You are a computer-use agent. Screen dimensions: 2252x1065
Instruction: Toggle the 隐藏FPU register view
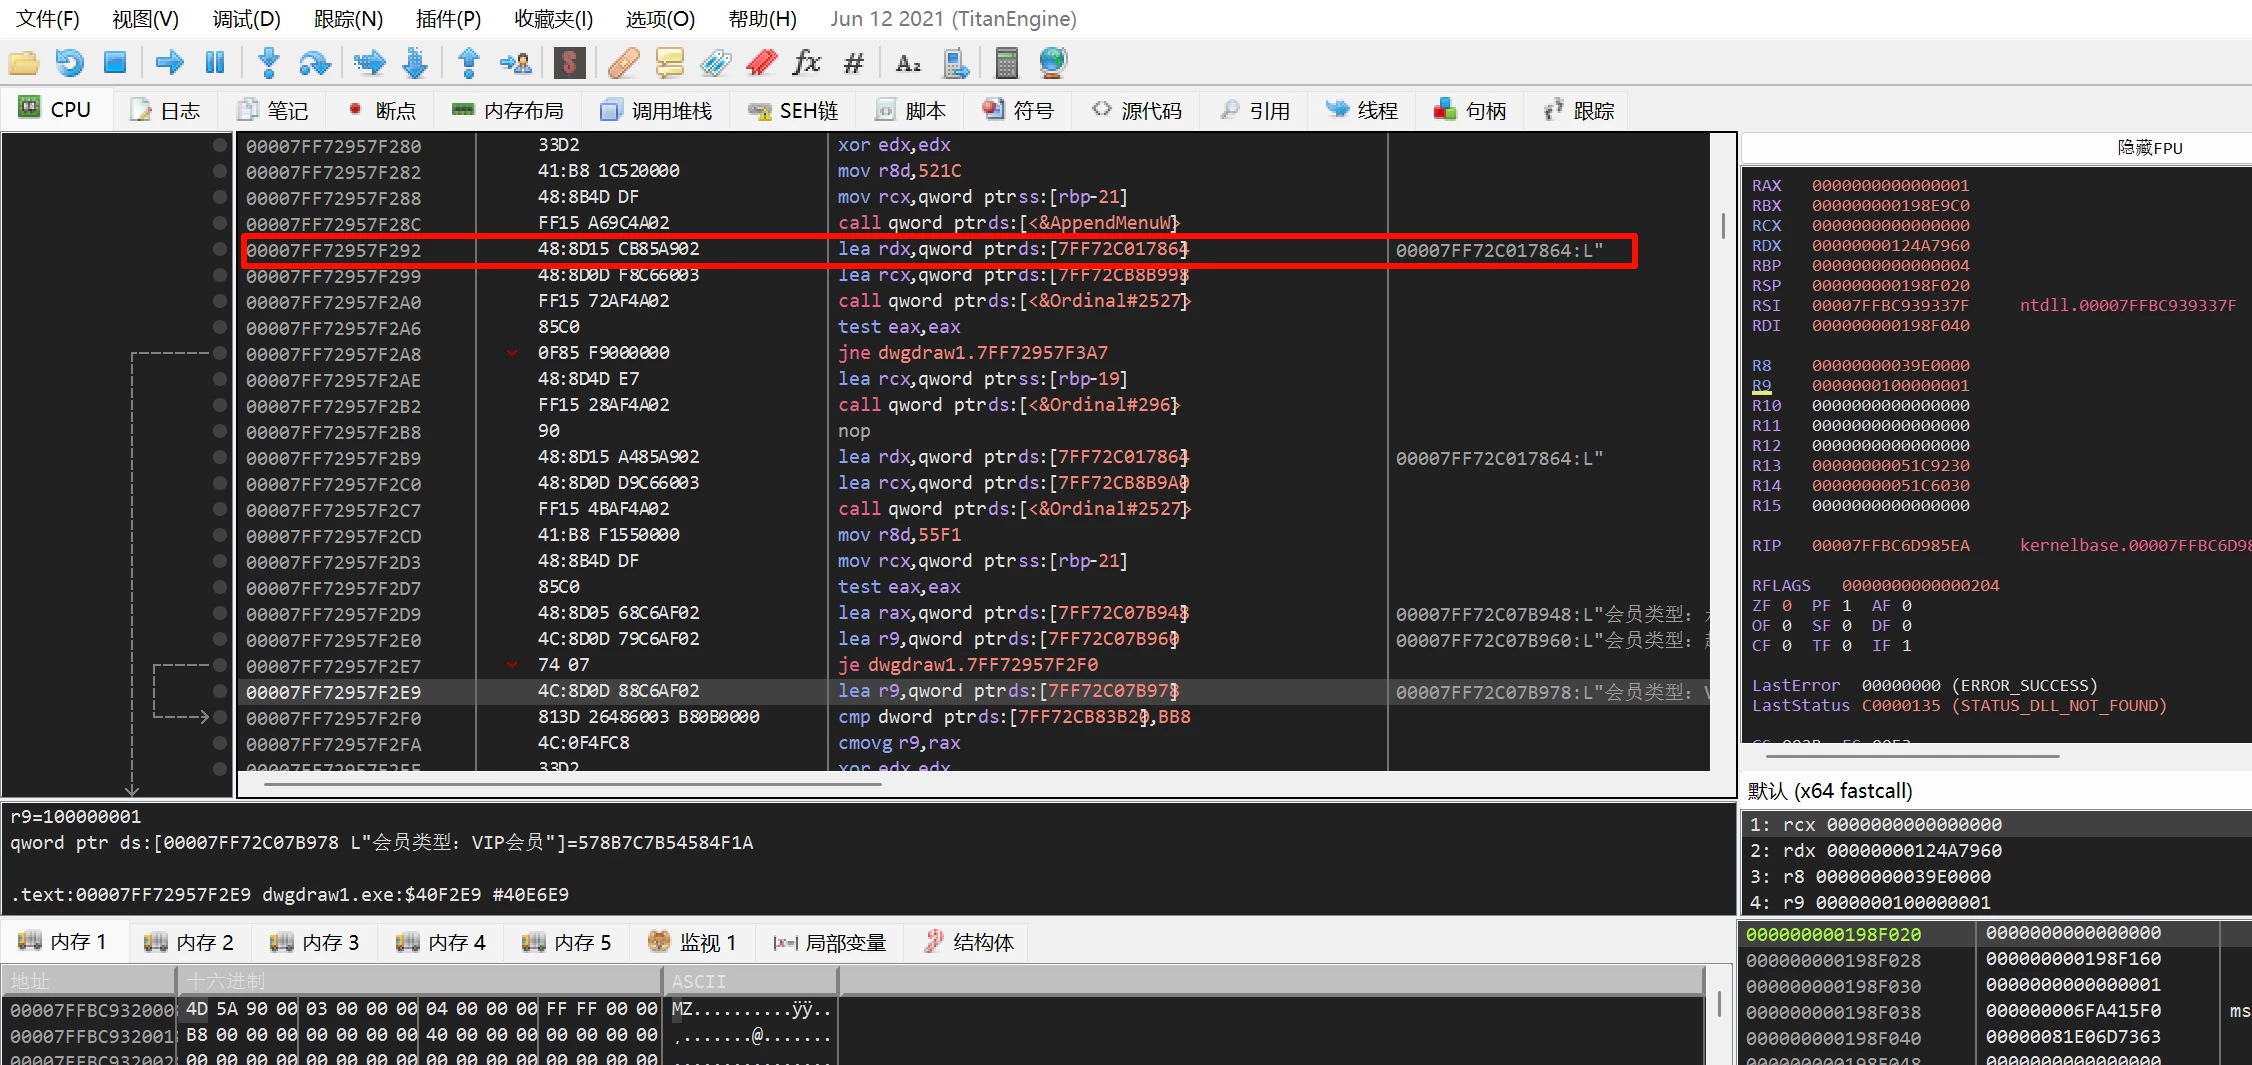tap(2149, 148)
